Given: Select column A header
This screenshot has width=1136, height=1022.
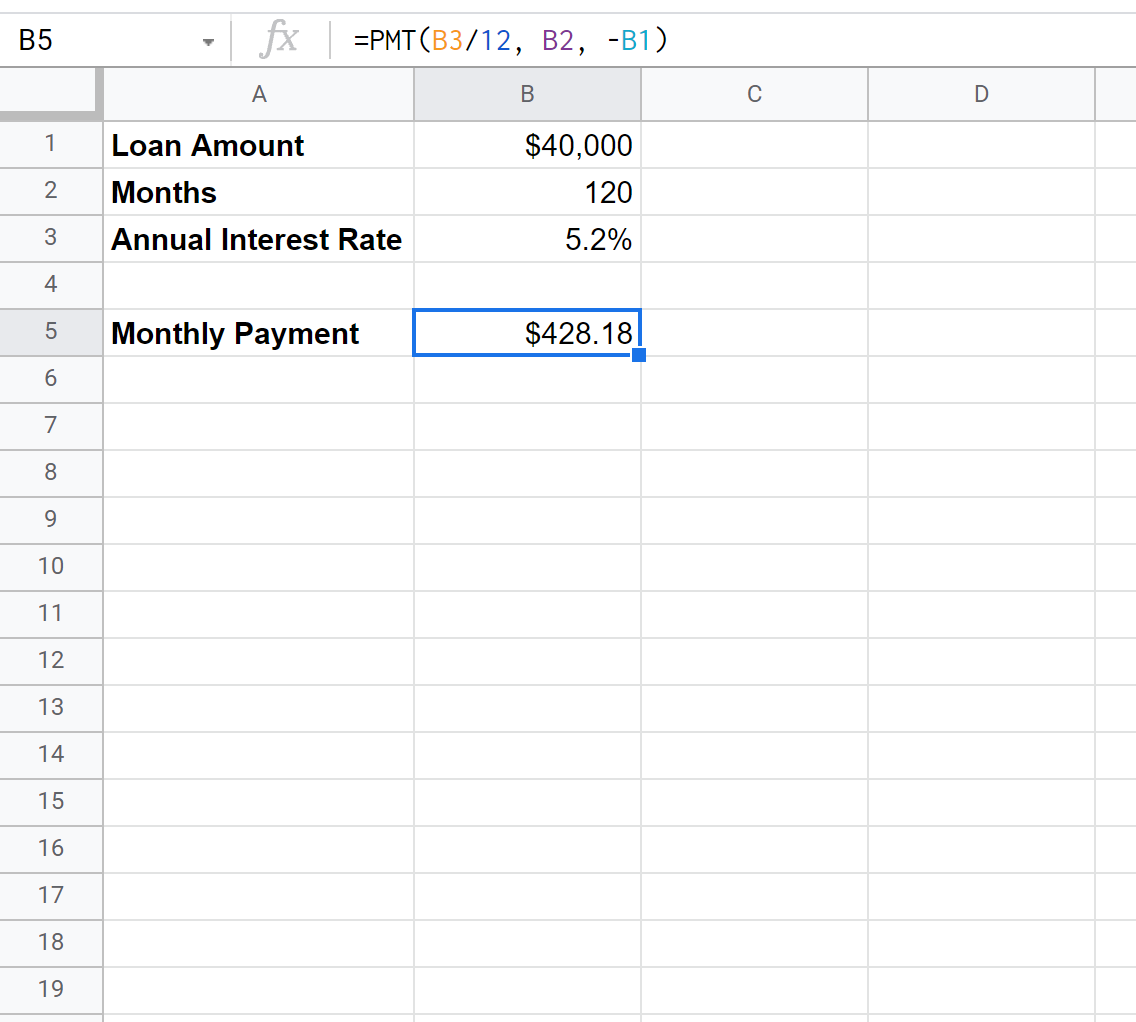Looking at the screenshot, I should tap(259, 94).
